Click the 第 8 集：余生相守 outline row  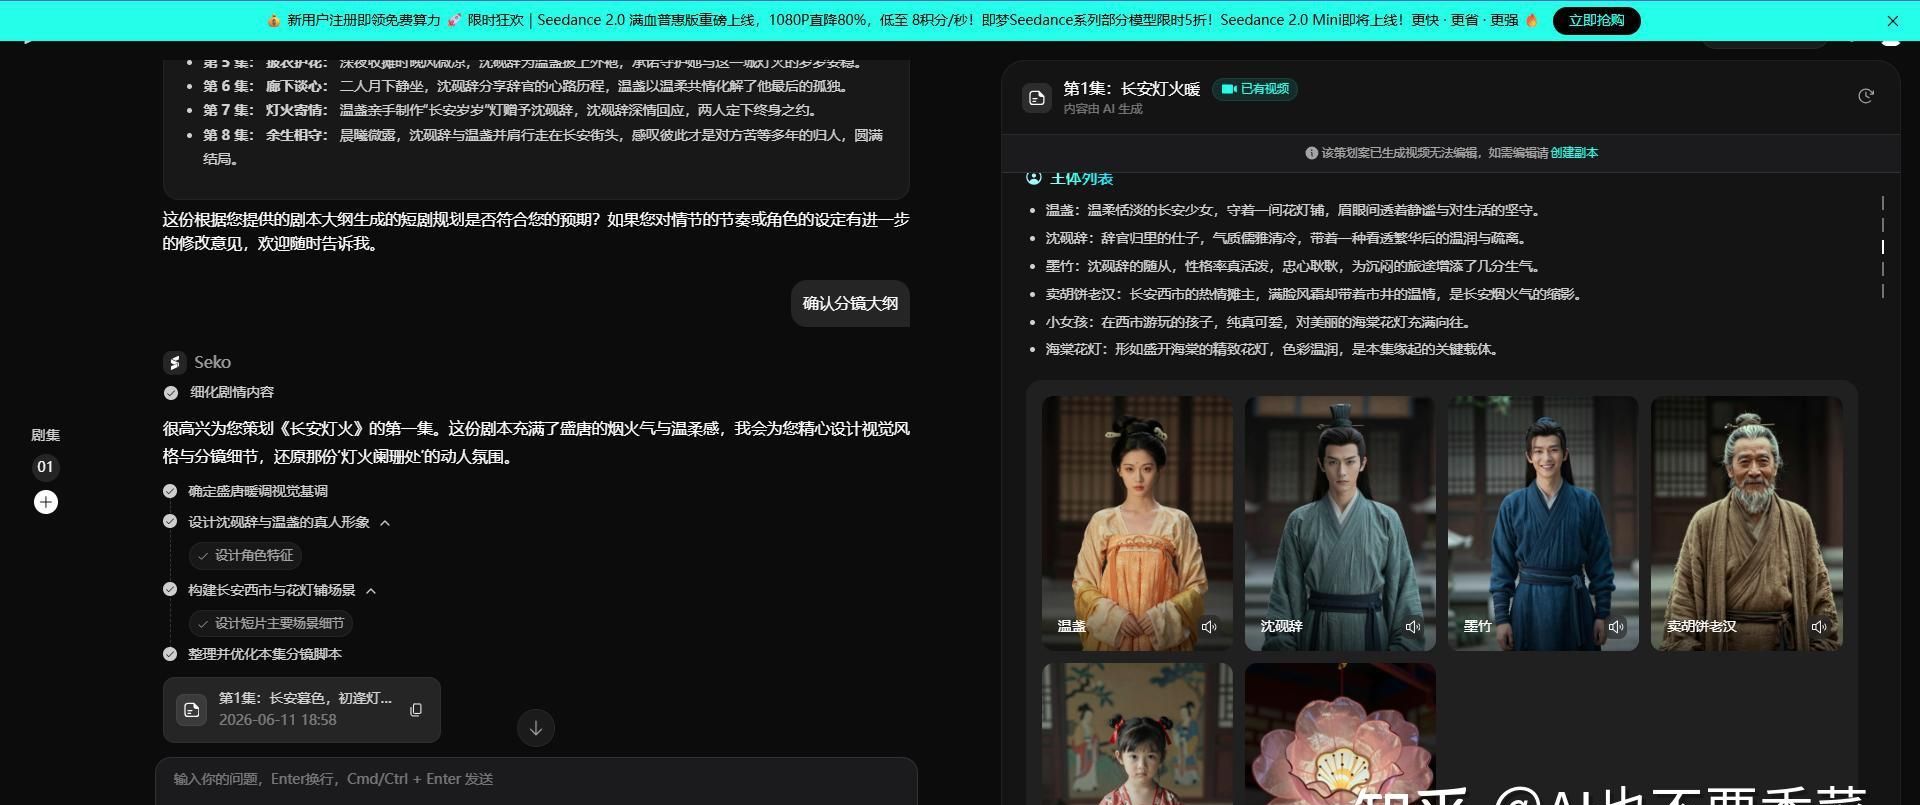(543, 147)
